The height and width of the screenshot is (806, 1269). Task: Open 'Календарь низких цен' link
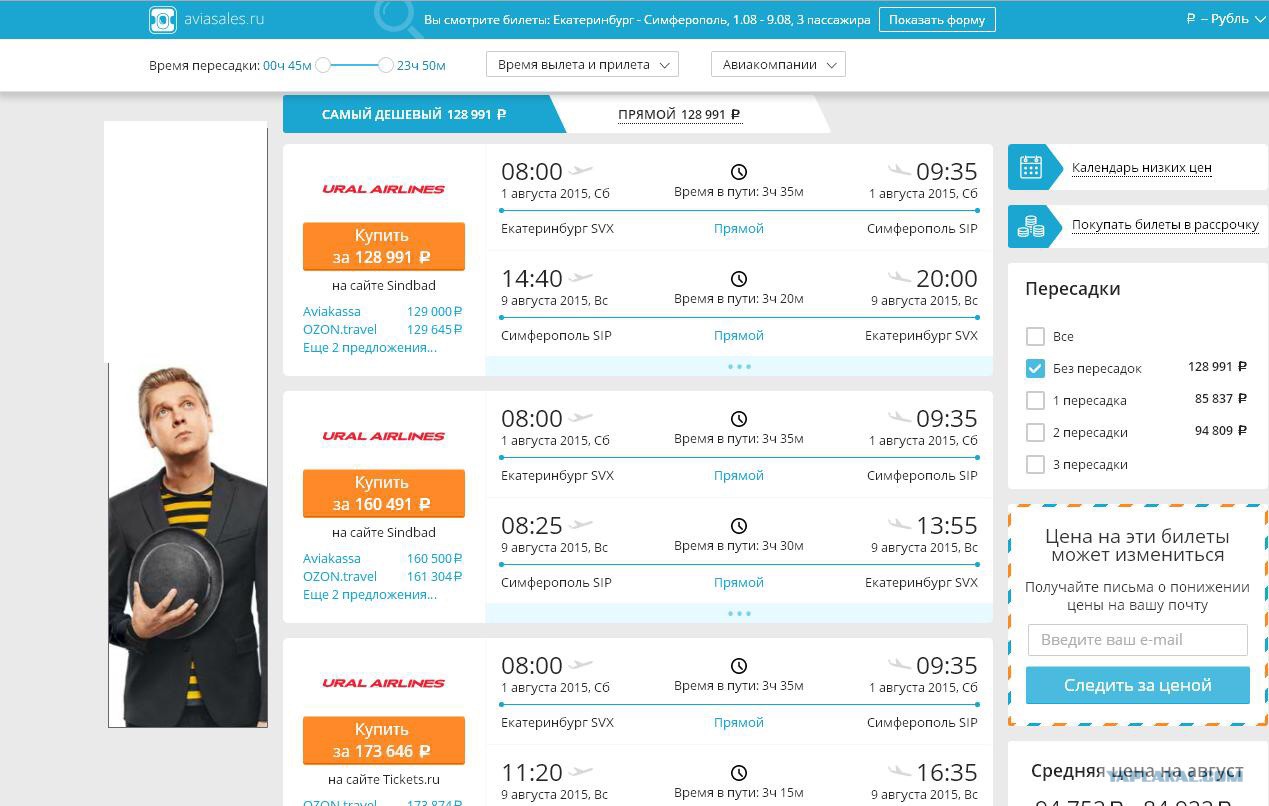tap(1142, 168)
